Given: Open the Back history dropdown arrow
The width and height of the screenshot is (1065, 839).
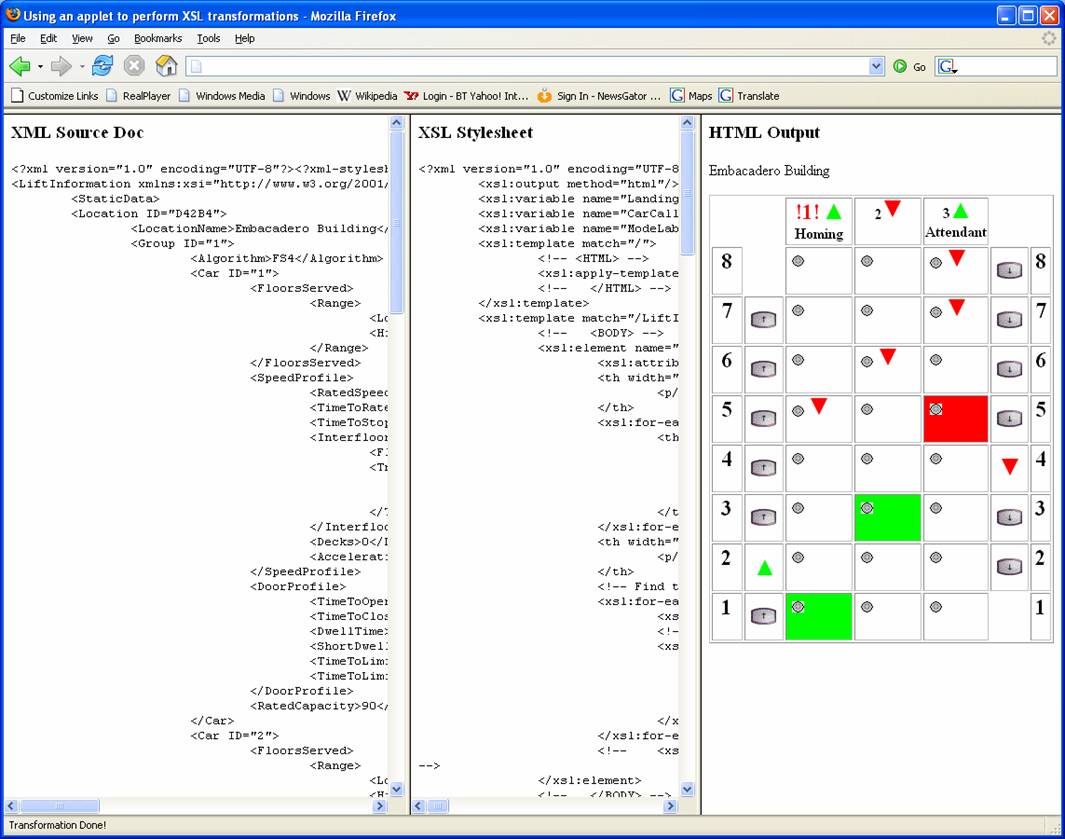Looking at the screenshot, I should pos(40,67).
